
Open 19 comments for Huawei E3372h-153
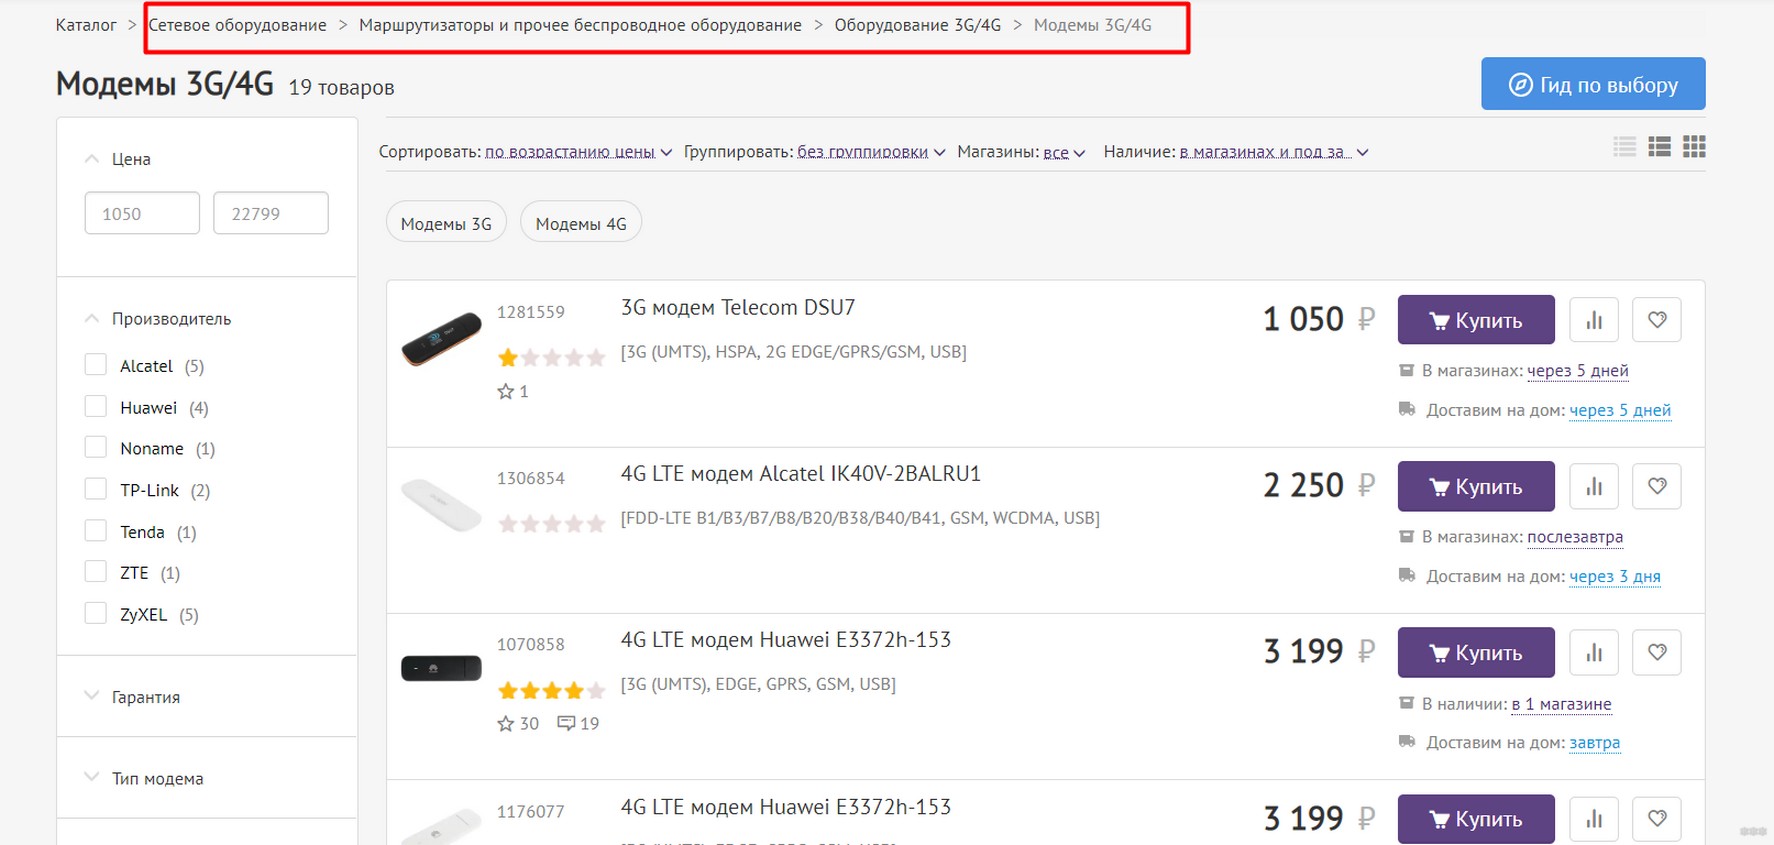pyautogui.click(x=578, y=723)
